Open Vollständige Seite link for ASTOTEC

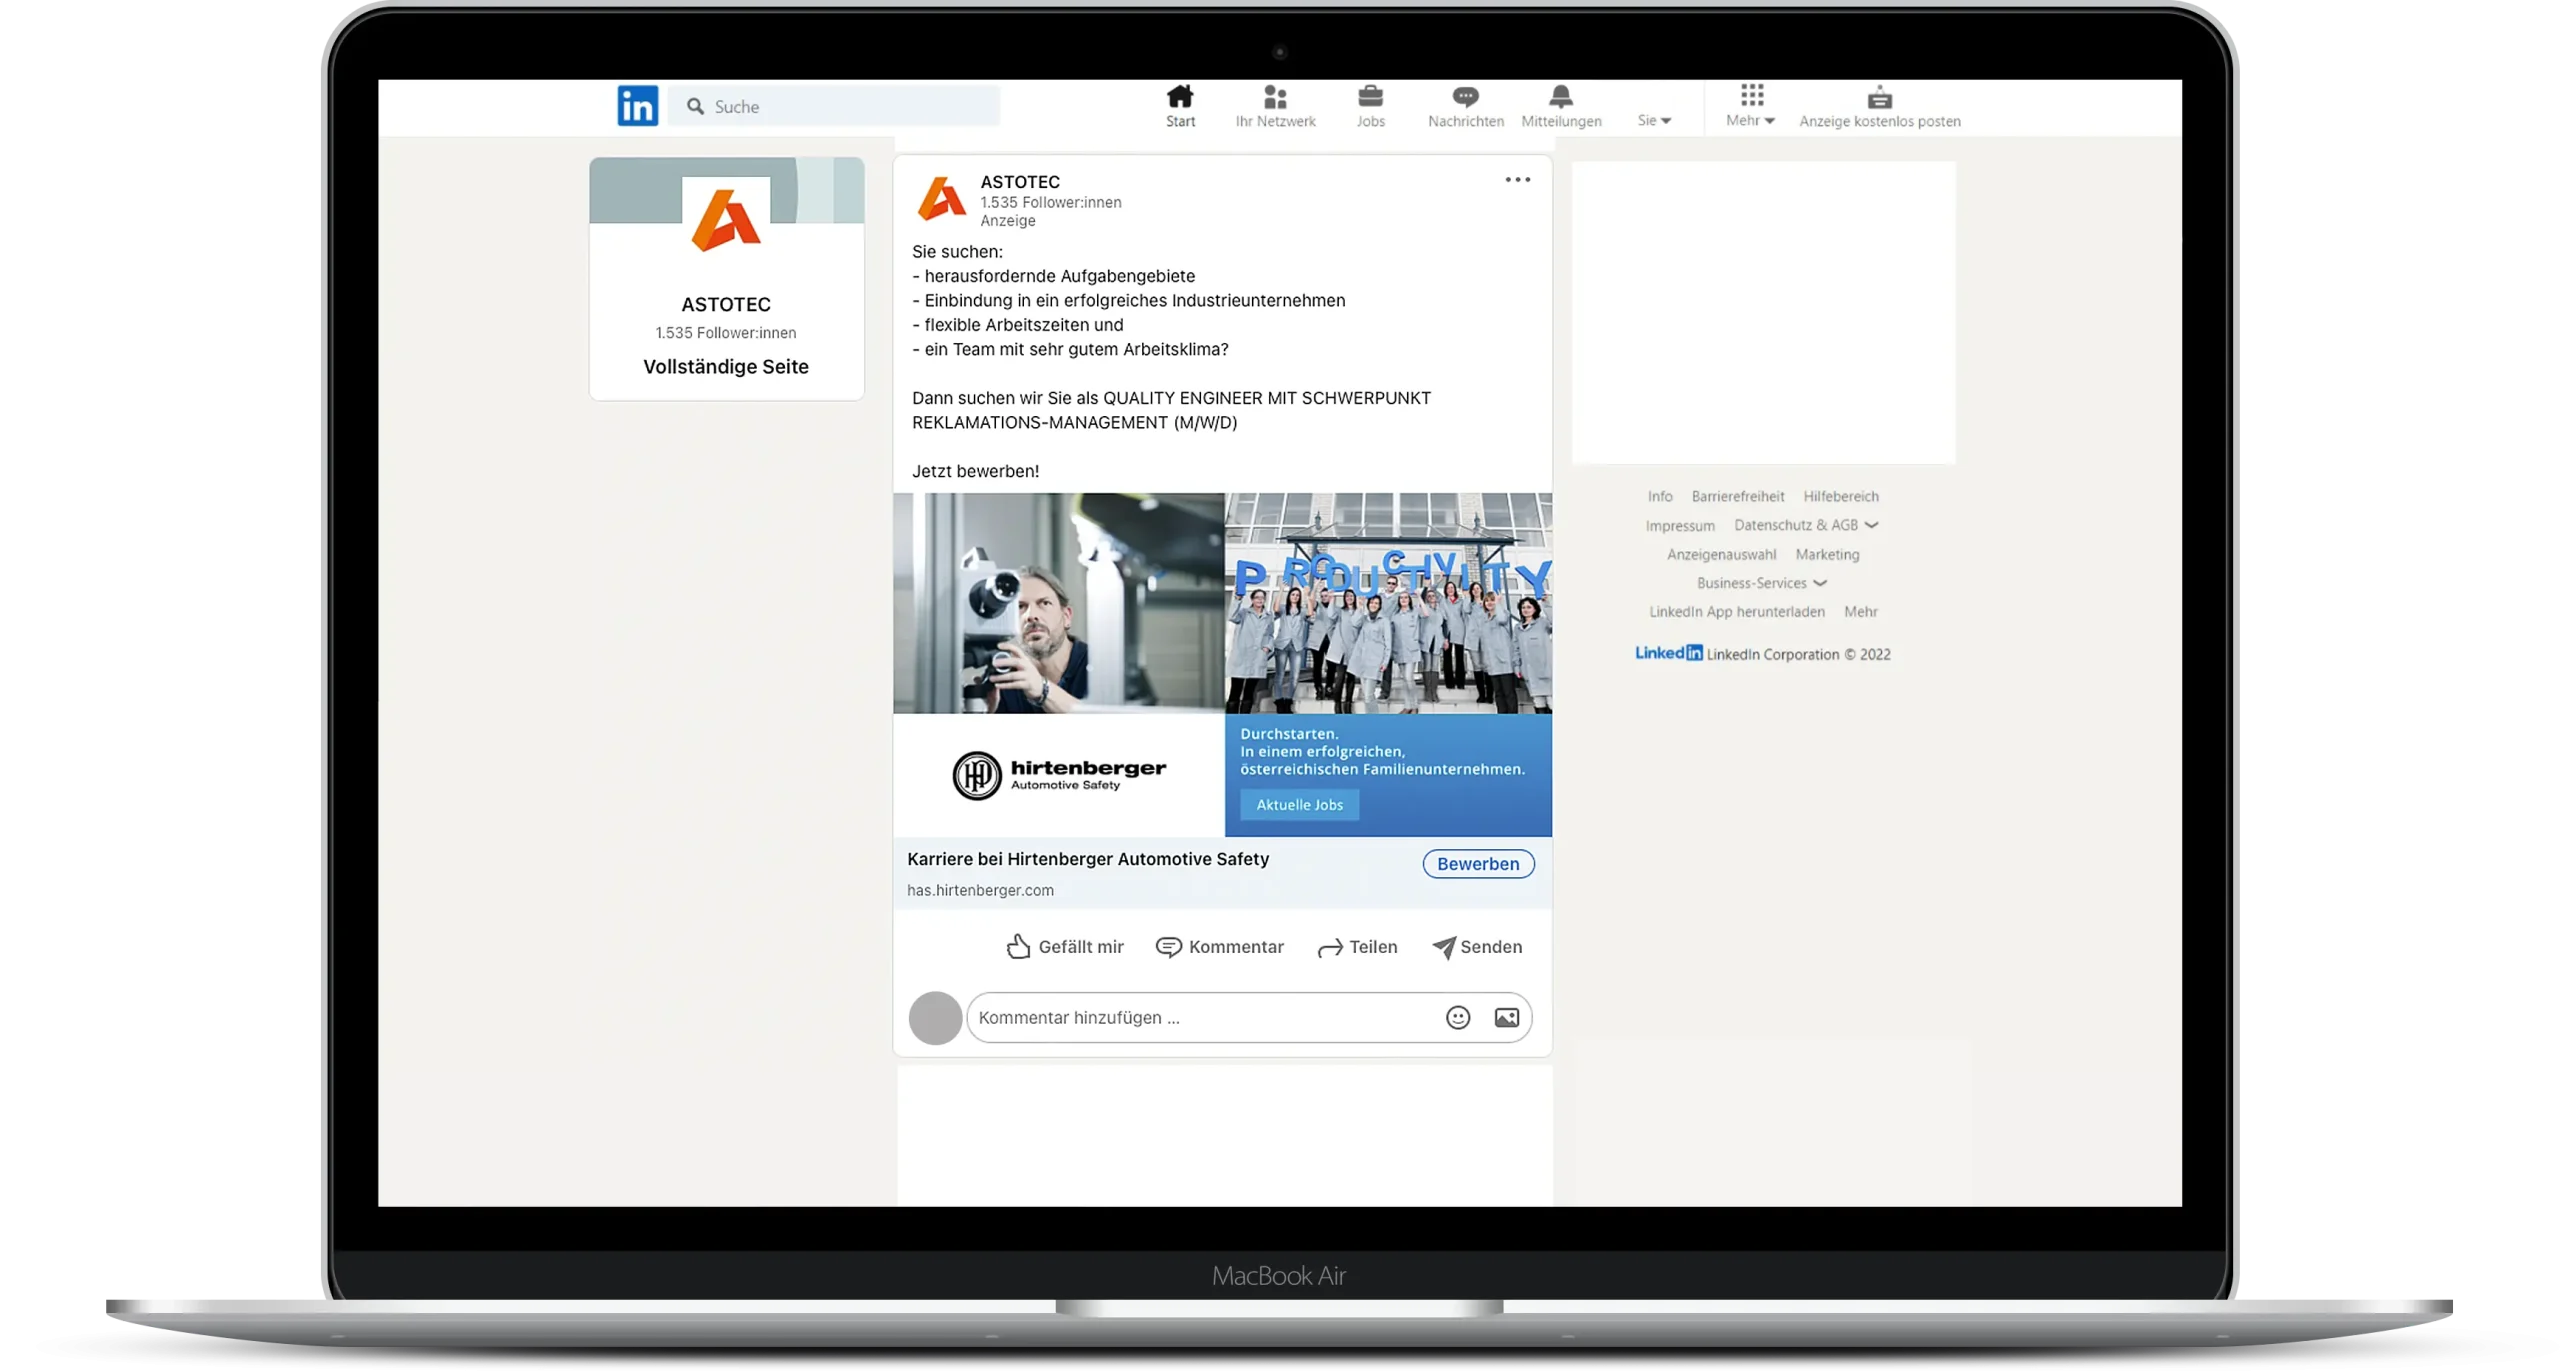725,367
